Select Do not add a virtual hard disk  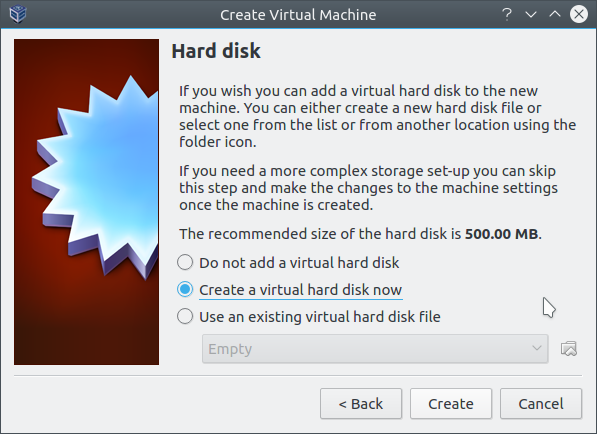(x=185, y=263)
